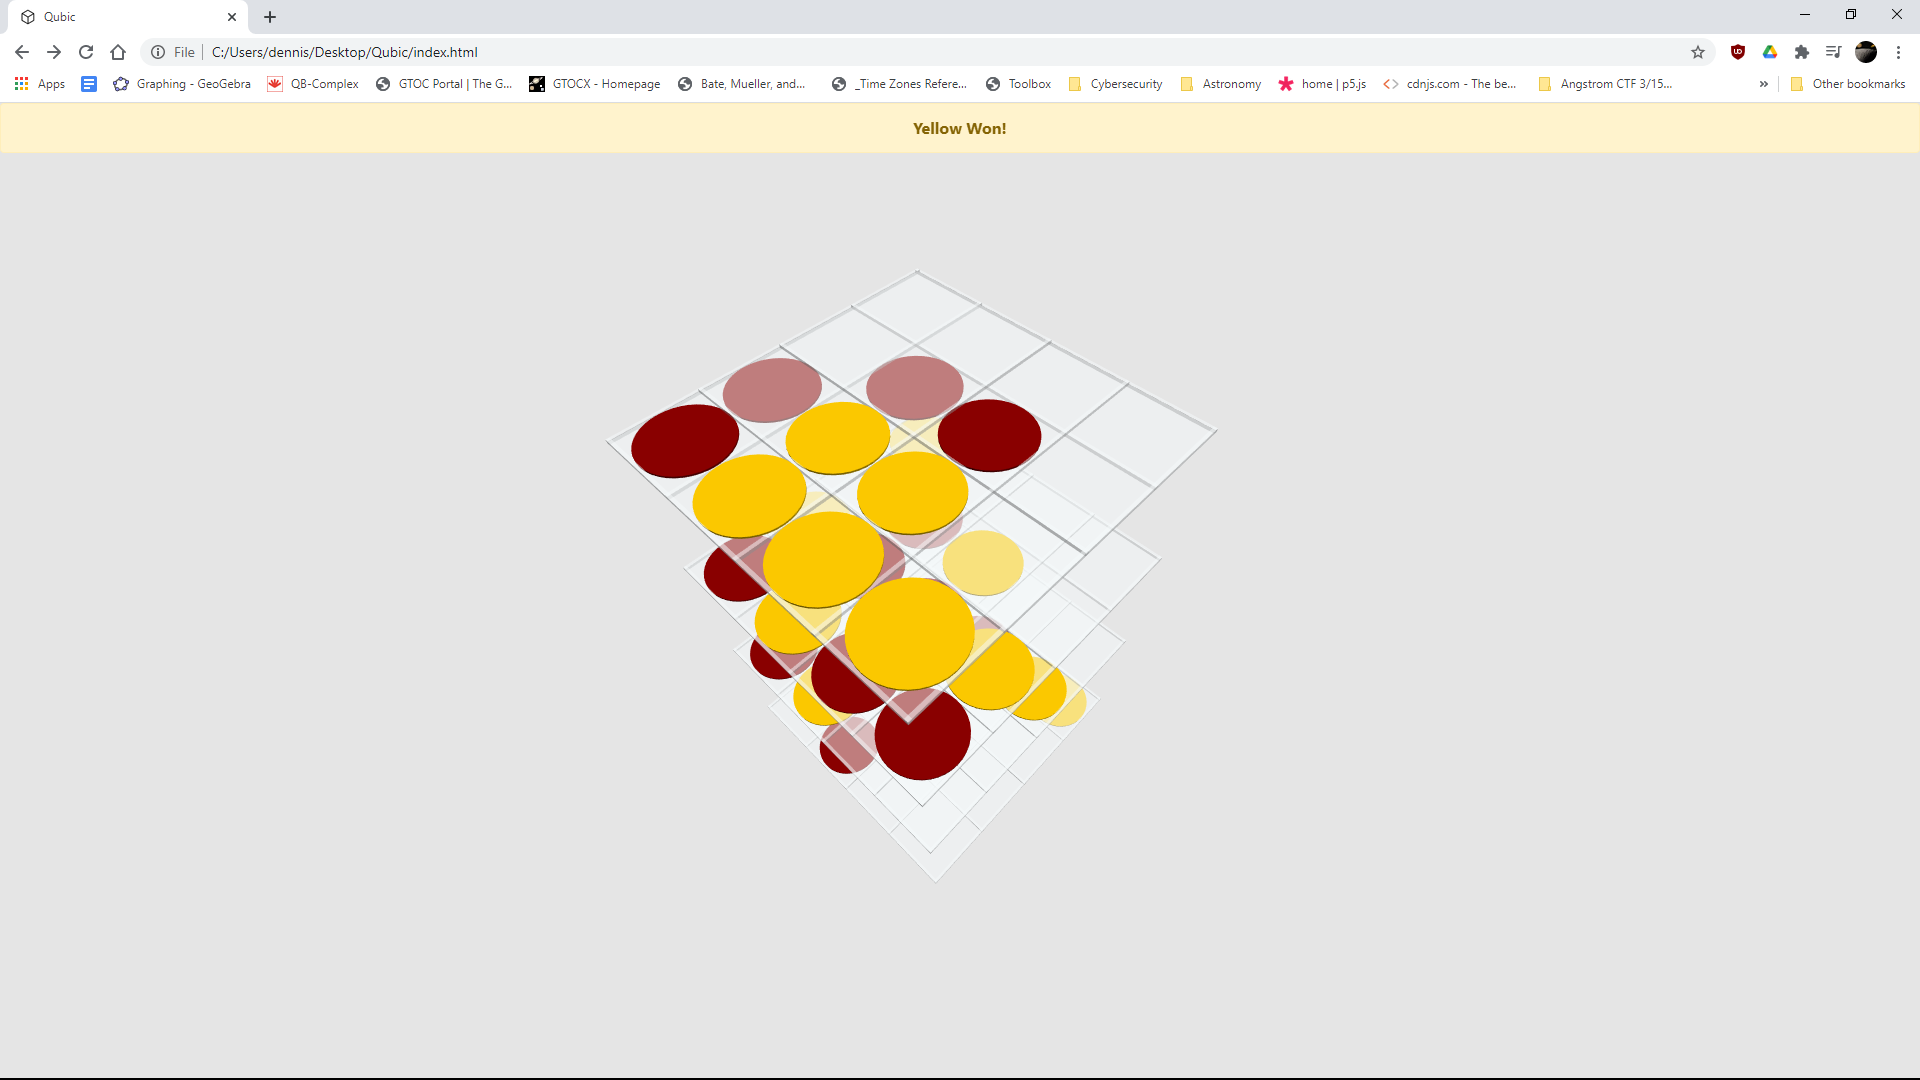Open Other bookmarks folder
The height and width of the screenshot is (1080, 1920).
pyautogui.click(x=1848, y=84)
